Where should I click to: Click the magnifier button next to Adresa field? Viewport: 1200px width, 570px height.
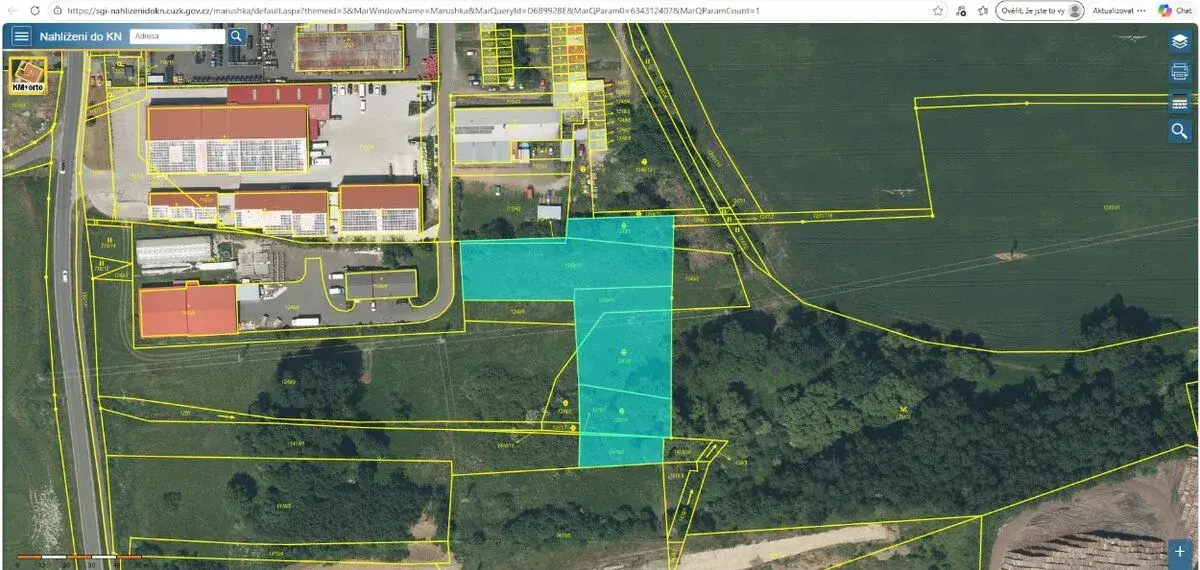click(x=237, y=36)
